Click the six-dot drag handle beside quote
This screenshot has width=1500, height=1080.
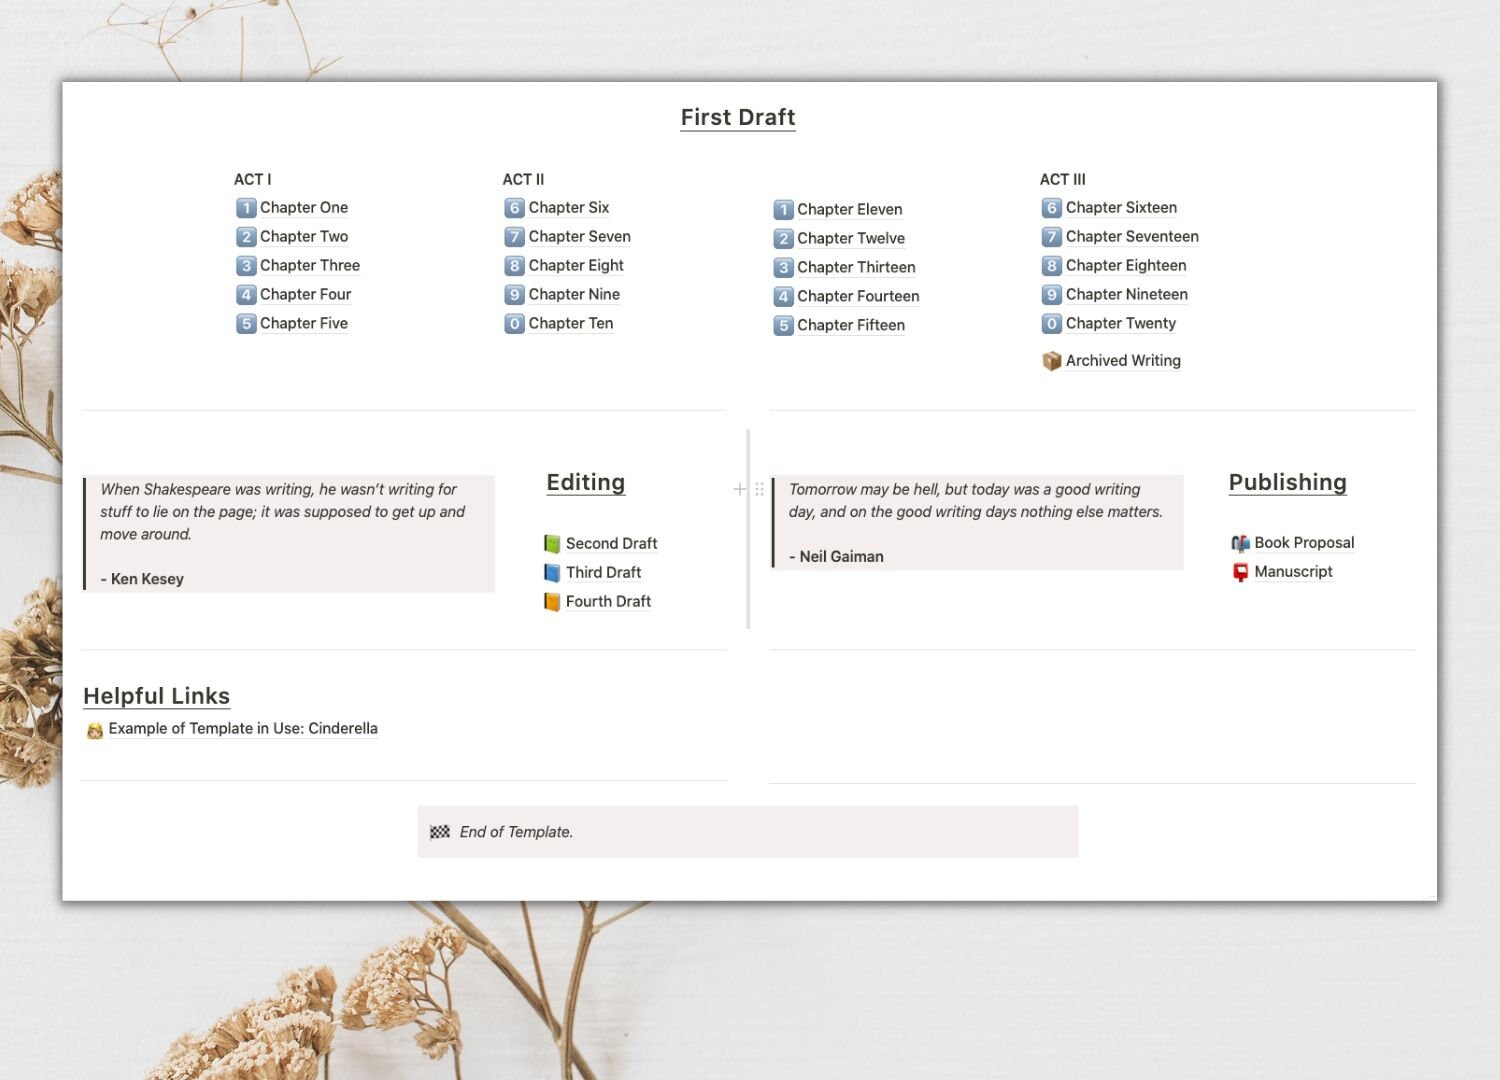759,489
